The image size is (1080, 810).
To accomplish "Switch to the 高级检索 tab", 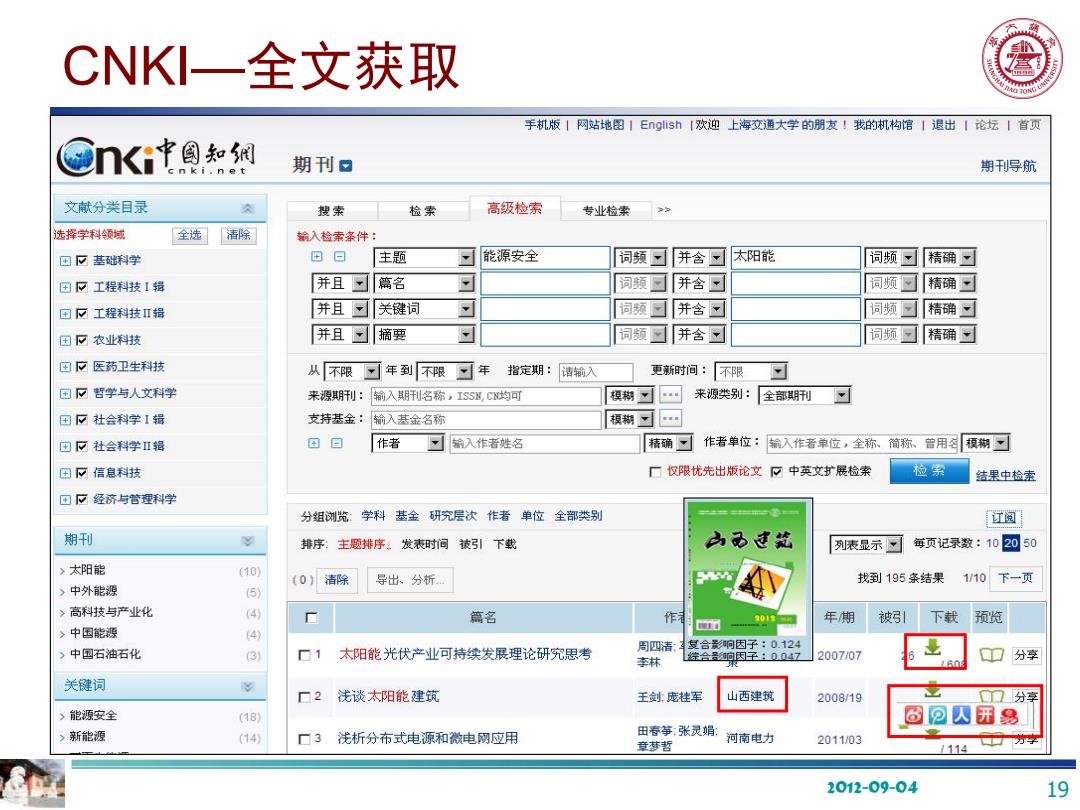I will pos(515,208).
